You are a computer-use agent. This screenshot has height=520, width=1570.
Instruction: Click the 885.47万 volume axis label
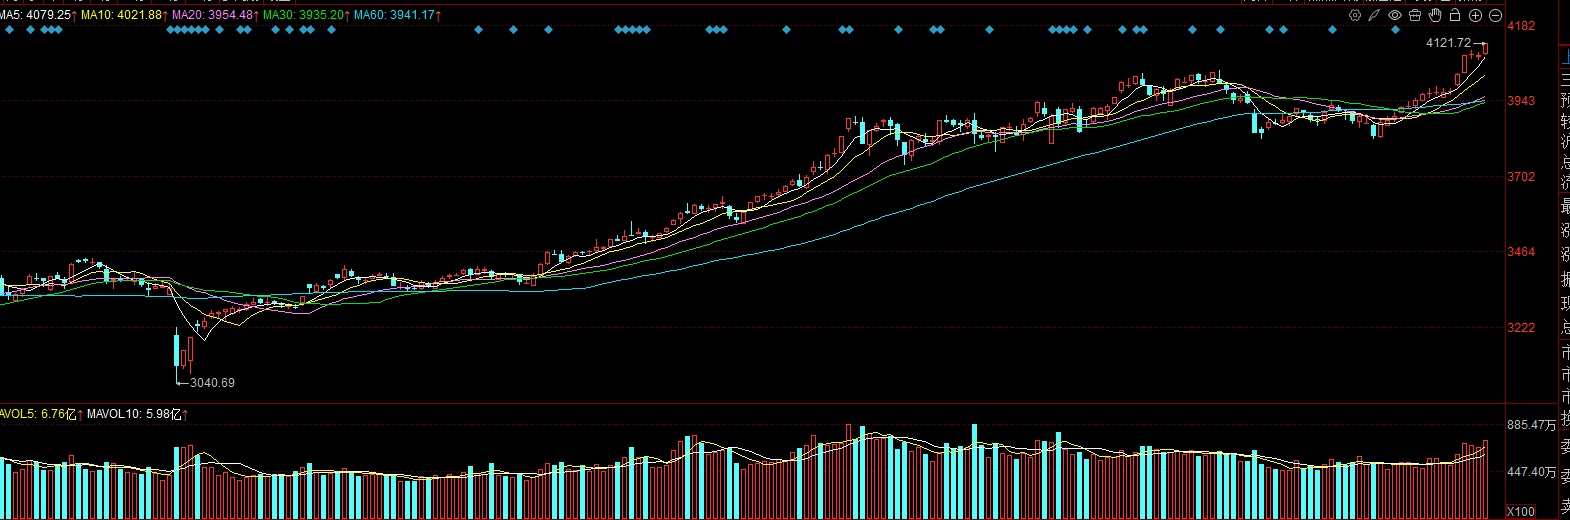1531,426
